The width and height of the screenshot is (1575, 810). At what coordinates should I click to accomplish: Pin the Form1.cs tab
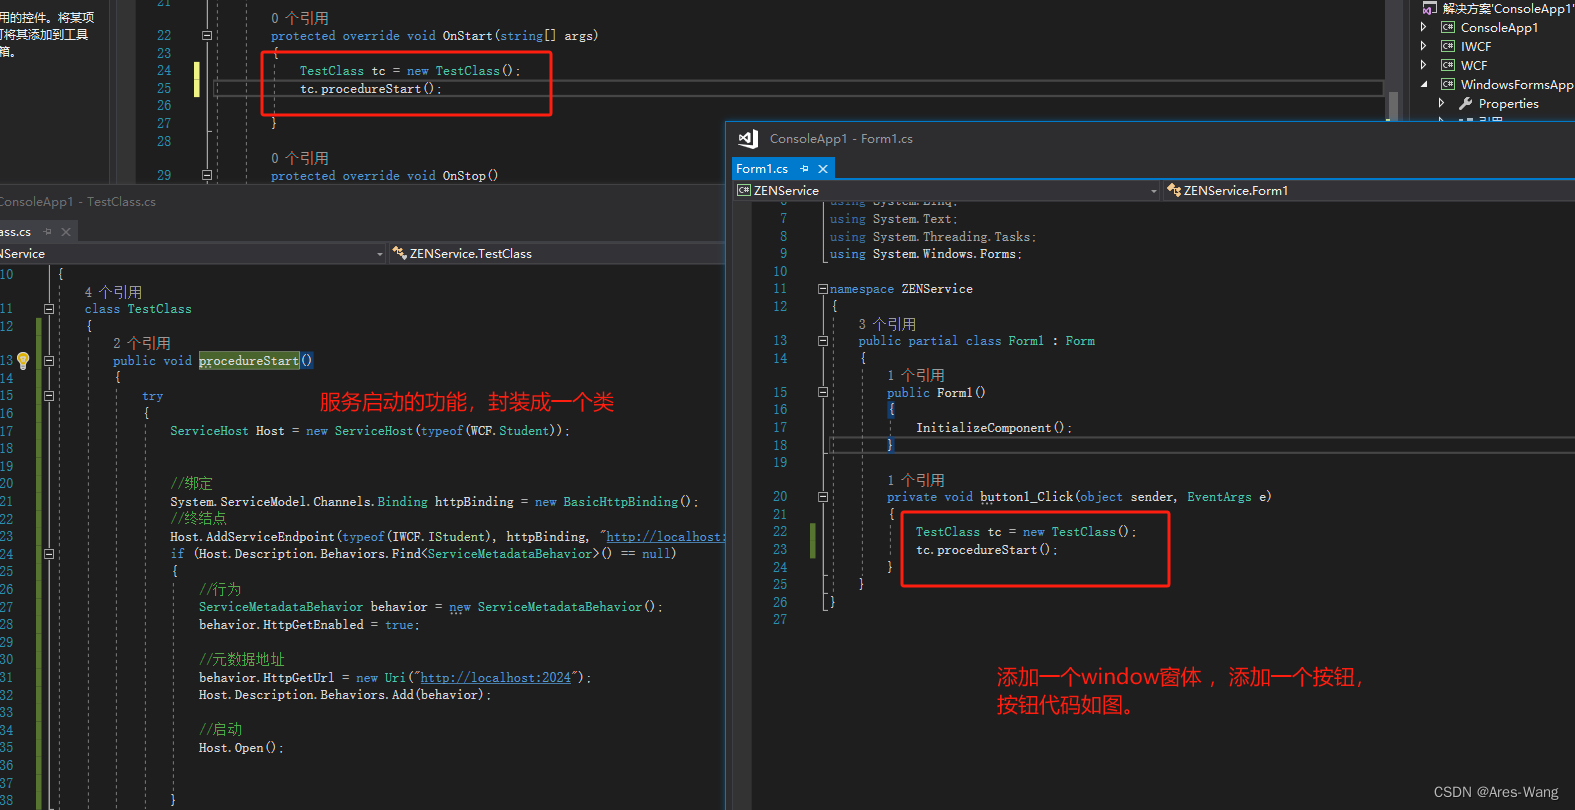tap(804, 169)
